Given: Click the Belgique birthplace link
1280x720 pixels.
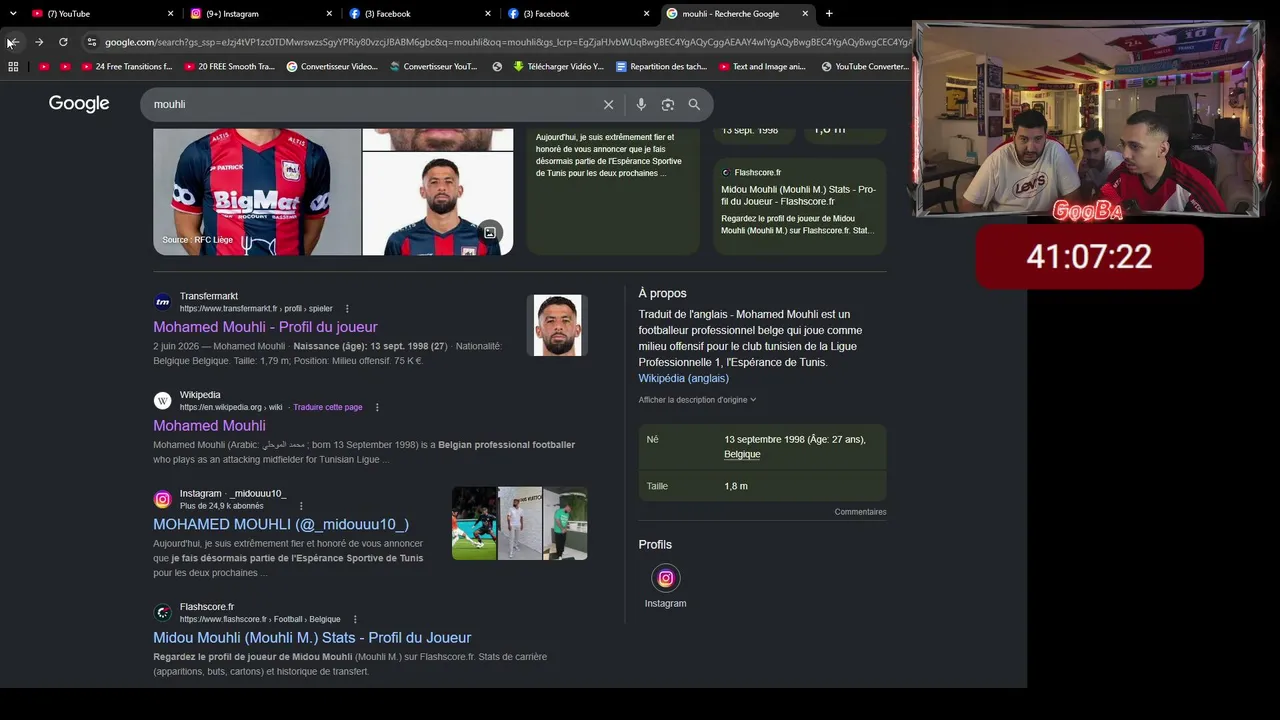Looking at the screenshot, I should click(x=742, y=454).
